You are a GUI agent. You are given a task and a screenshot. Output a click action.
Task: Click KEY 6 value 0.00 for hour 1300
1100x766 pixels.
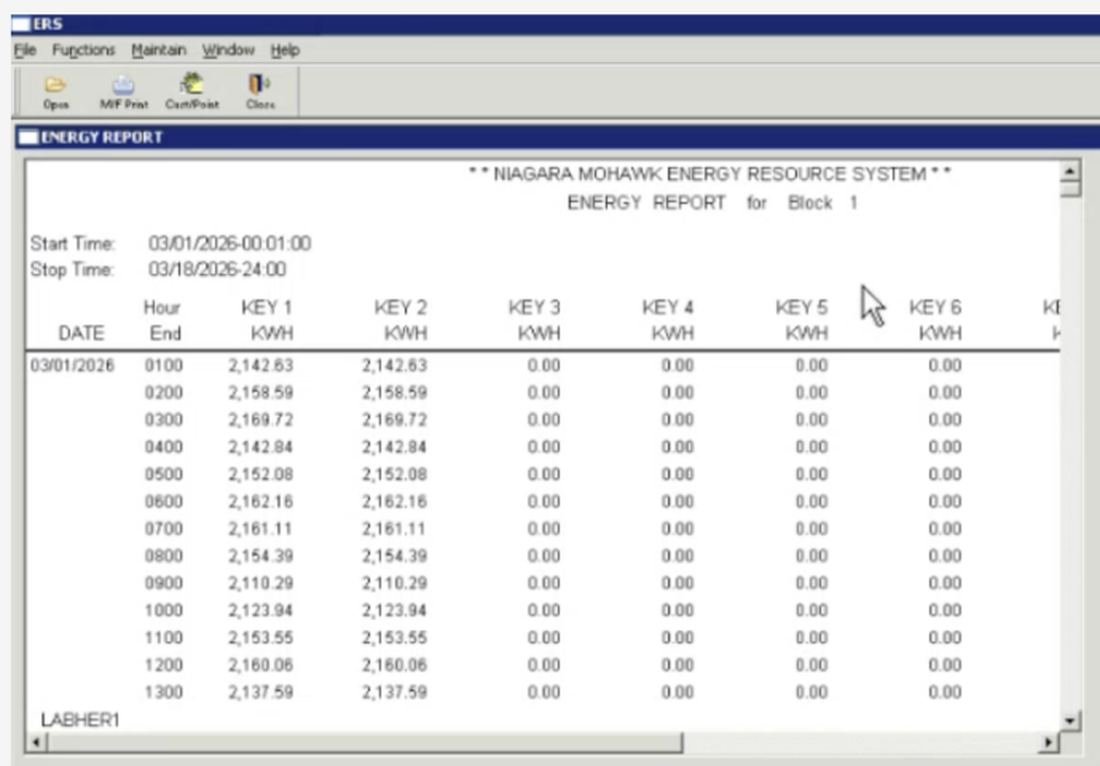pyautogui.click(x=945, y=692)
